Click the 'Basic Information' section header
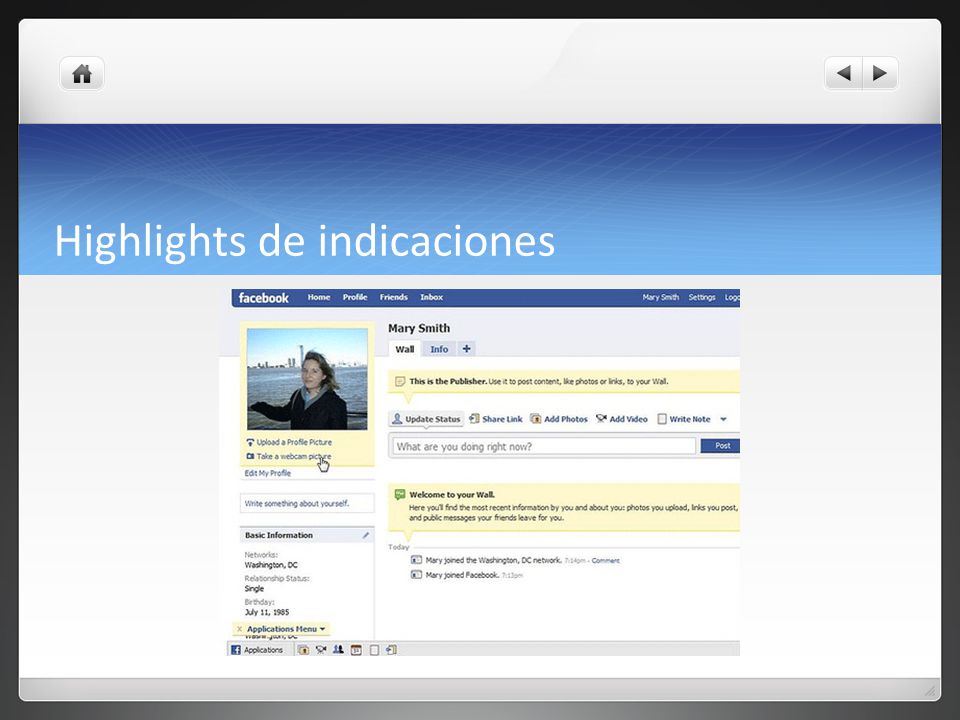960x720 pixels. point(279,535)
